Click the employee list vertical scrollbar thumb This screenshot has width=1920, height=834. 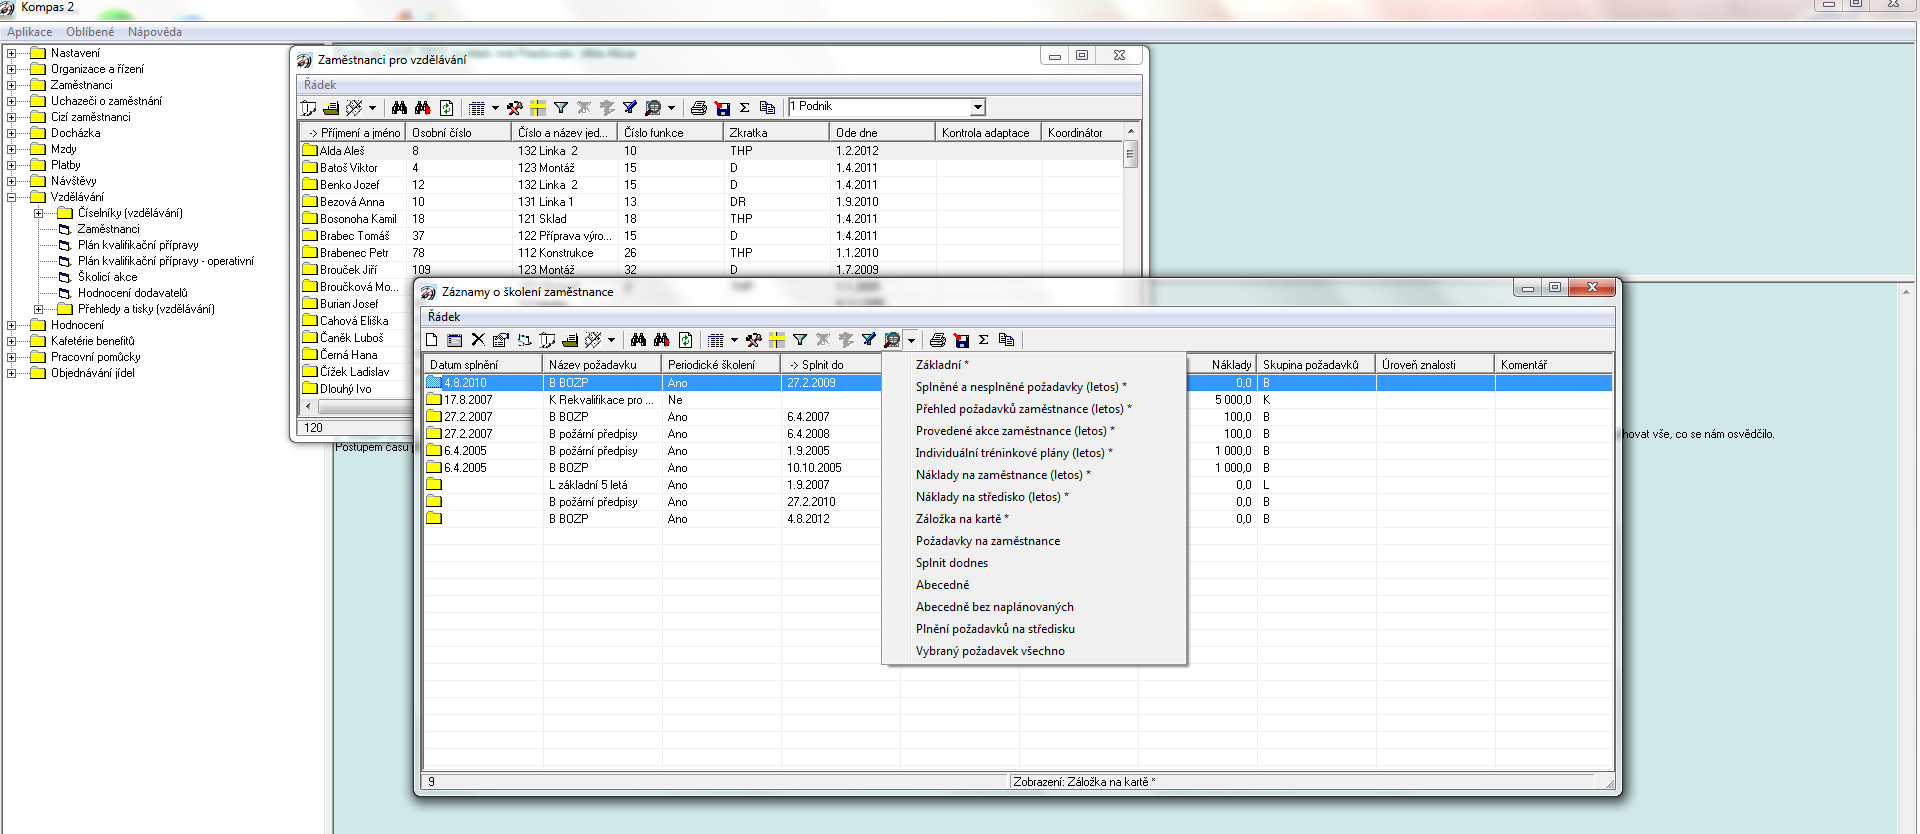point(1130,154)
